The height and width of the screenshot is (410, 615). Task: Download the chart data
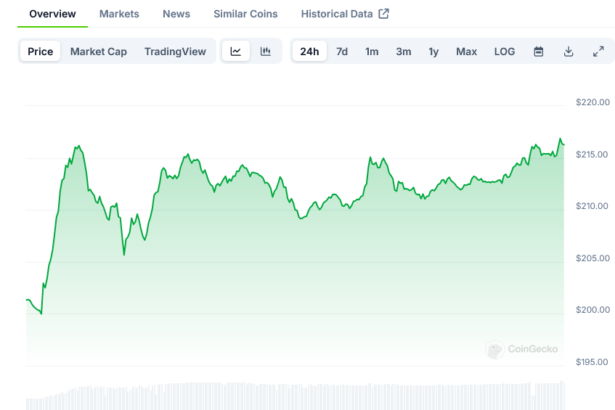click(568, 52)
